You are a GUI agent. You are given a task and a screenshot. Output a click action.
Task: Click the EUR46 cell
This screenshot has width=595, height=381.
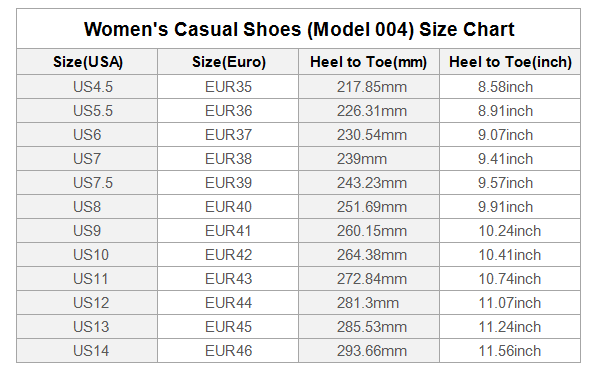(x=228, y=351)
